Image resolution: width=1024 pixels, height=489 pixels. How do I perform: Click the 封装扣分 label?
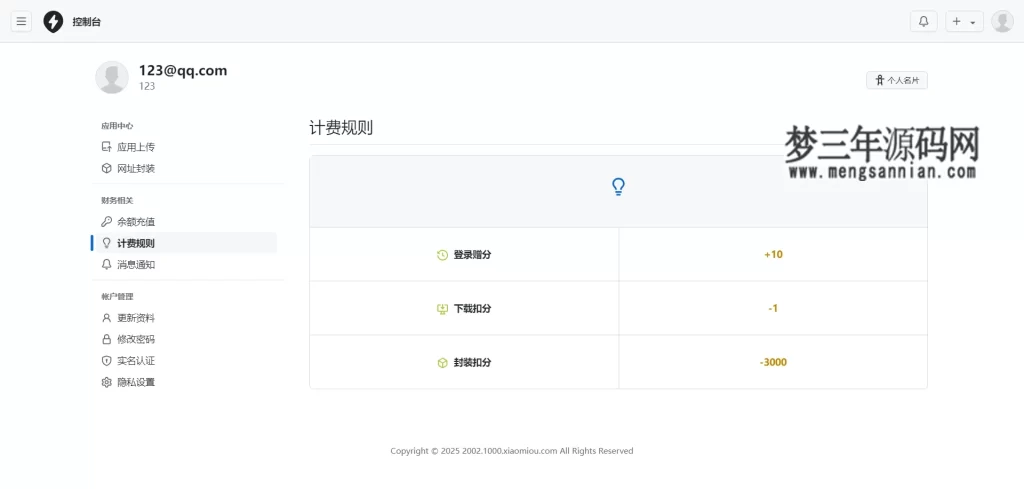(x=472, y=362)
